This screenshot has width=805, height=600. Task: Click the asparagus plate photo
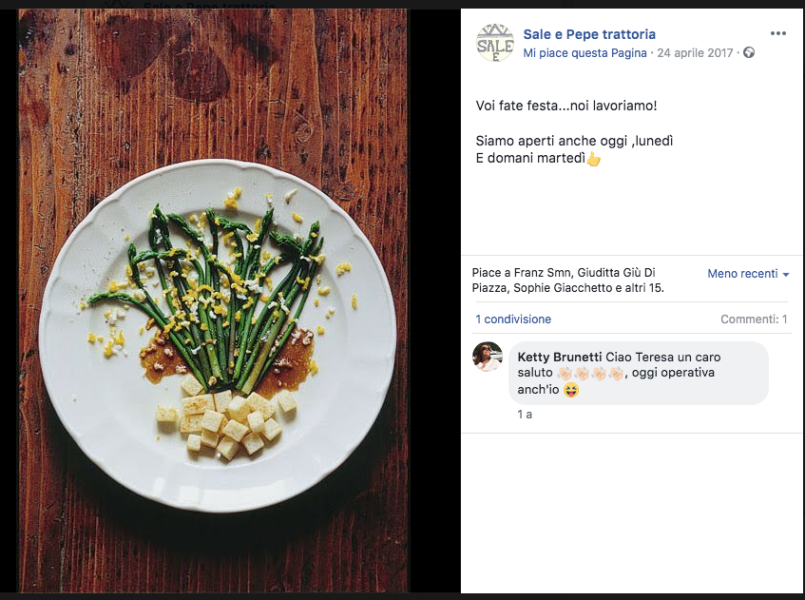click(x=213, y=300)
